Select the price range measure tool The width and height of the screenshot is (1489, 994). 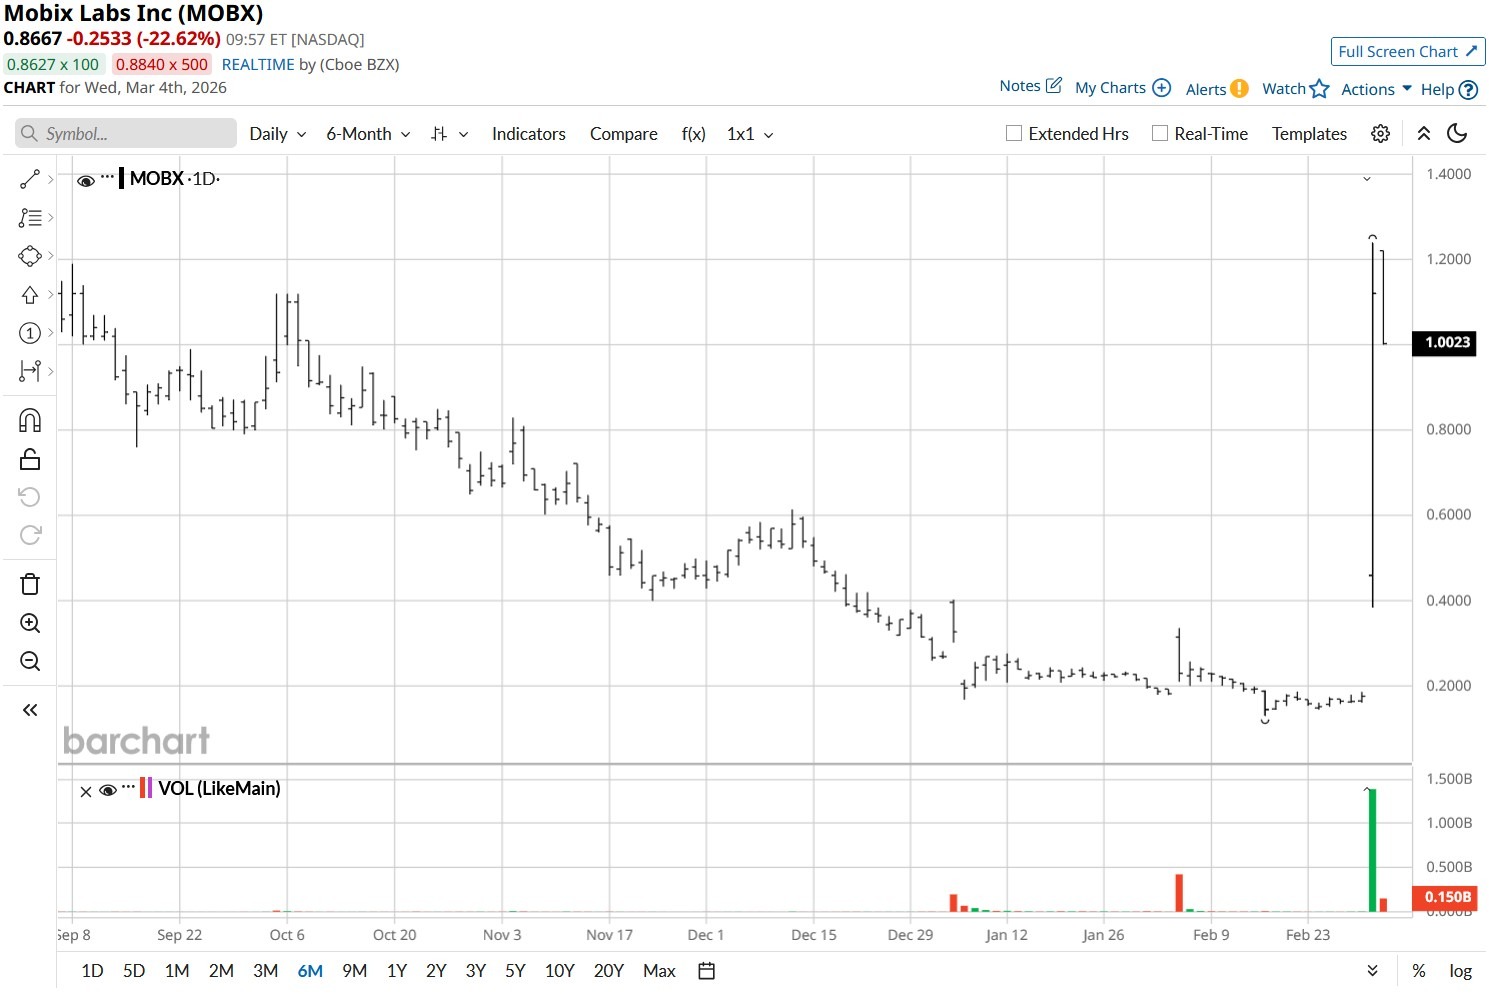[x=30, y=371]
